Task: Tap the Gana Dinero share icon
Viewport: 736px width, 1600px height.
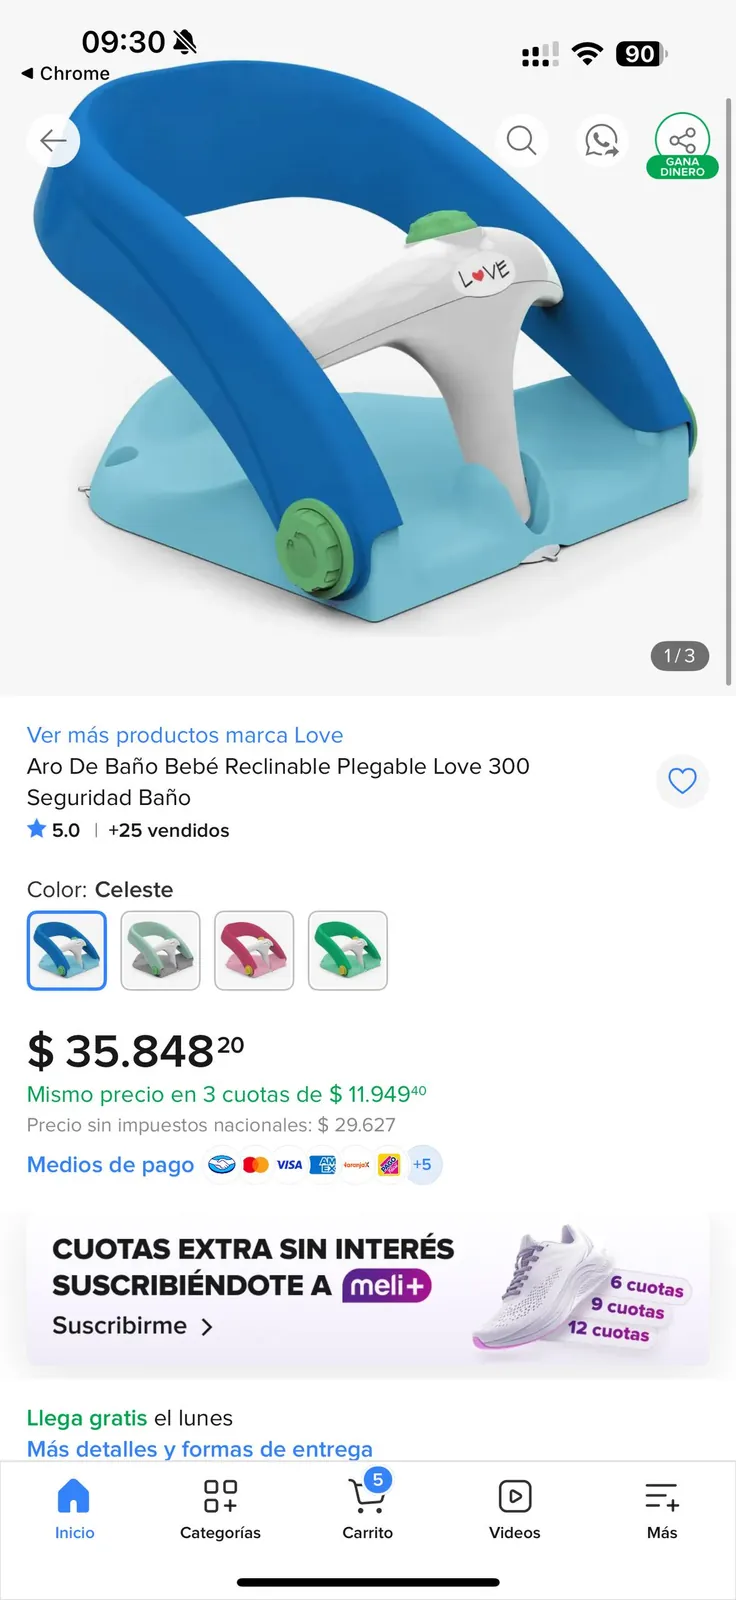Action: click(x=682, y=146)
